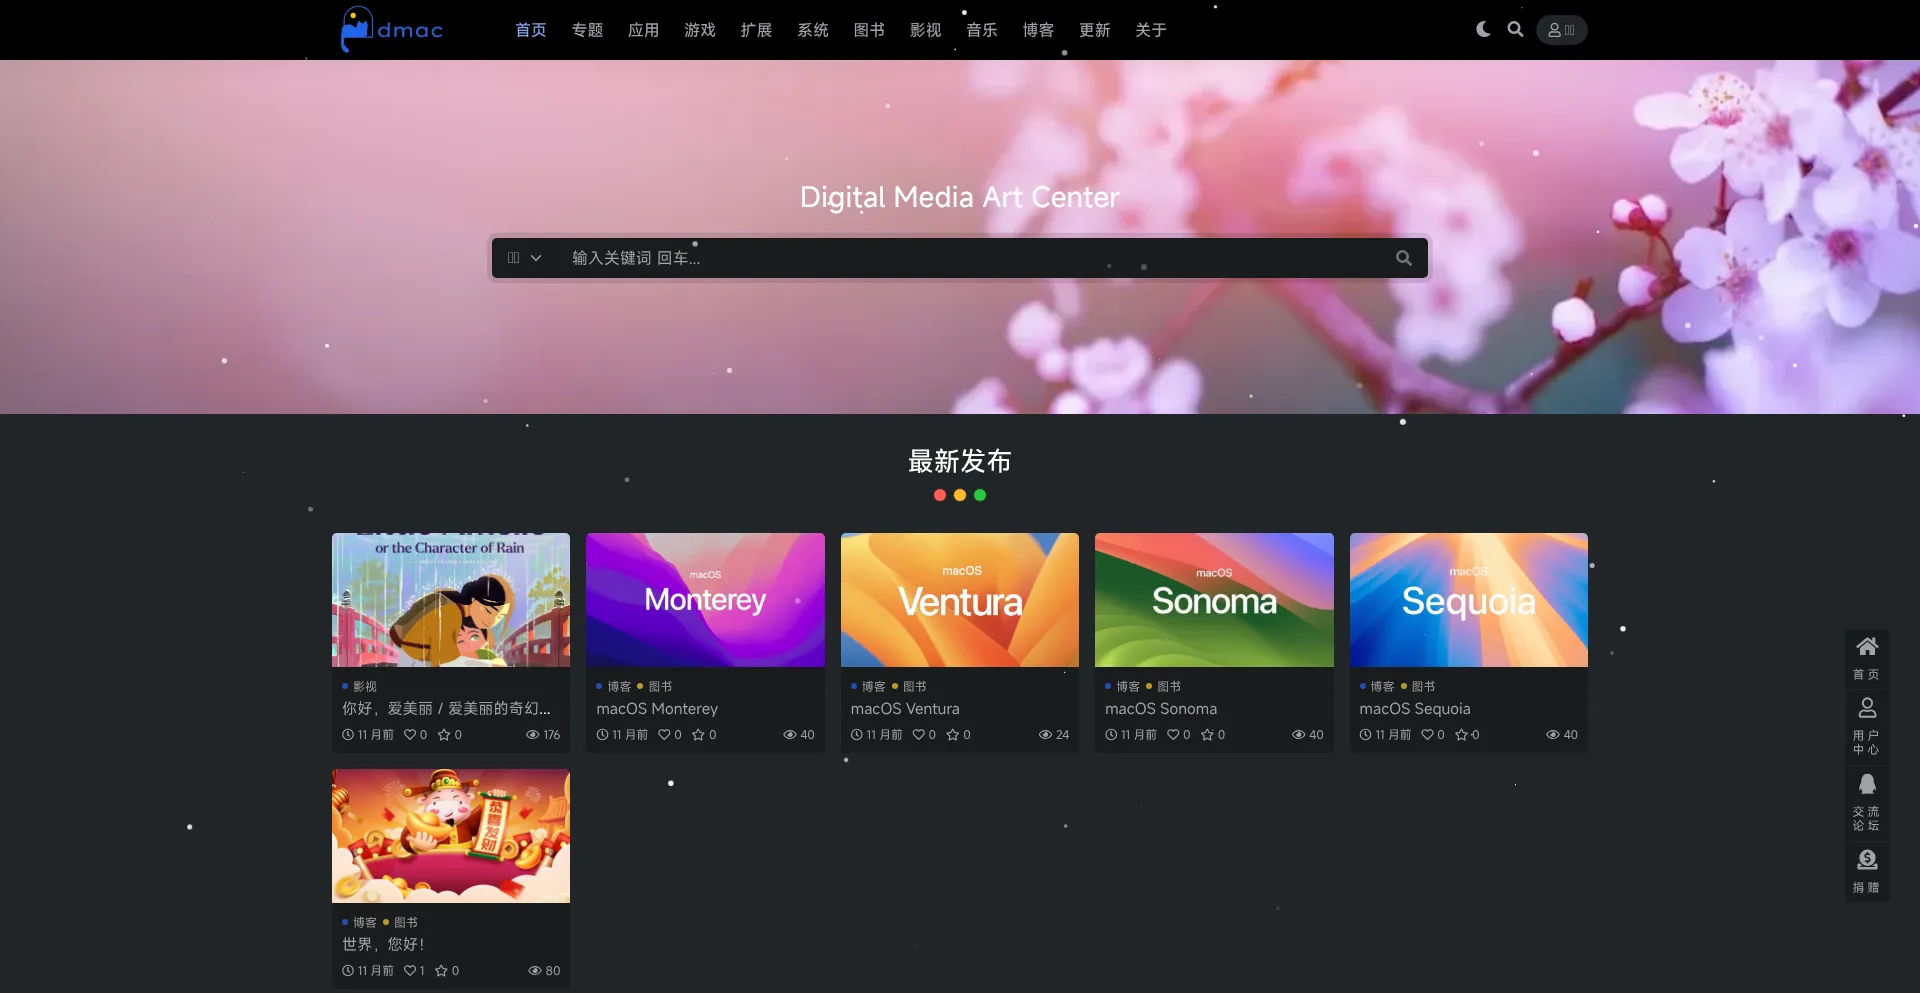Open the Character of Rain thumbnail

pos(451,600)
